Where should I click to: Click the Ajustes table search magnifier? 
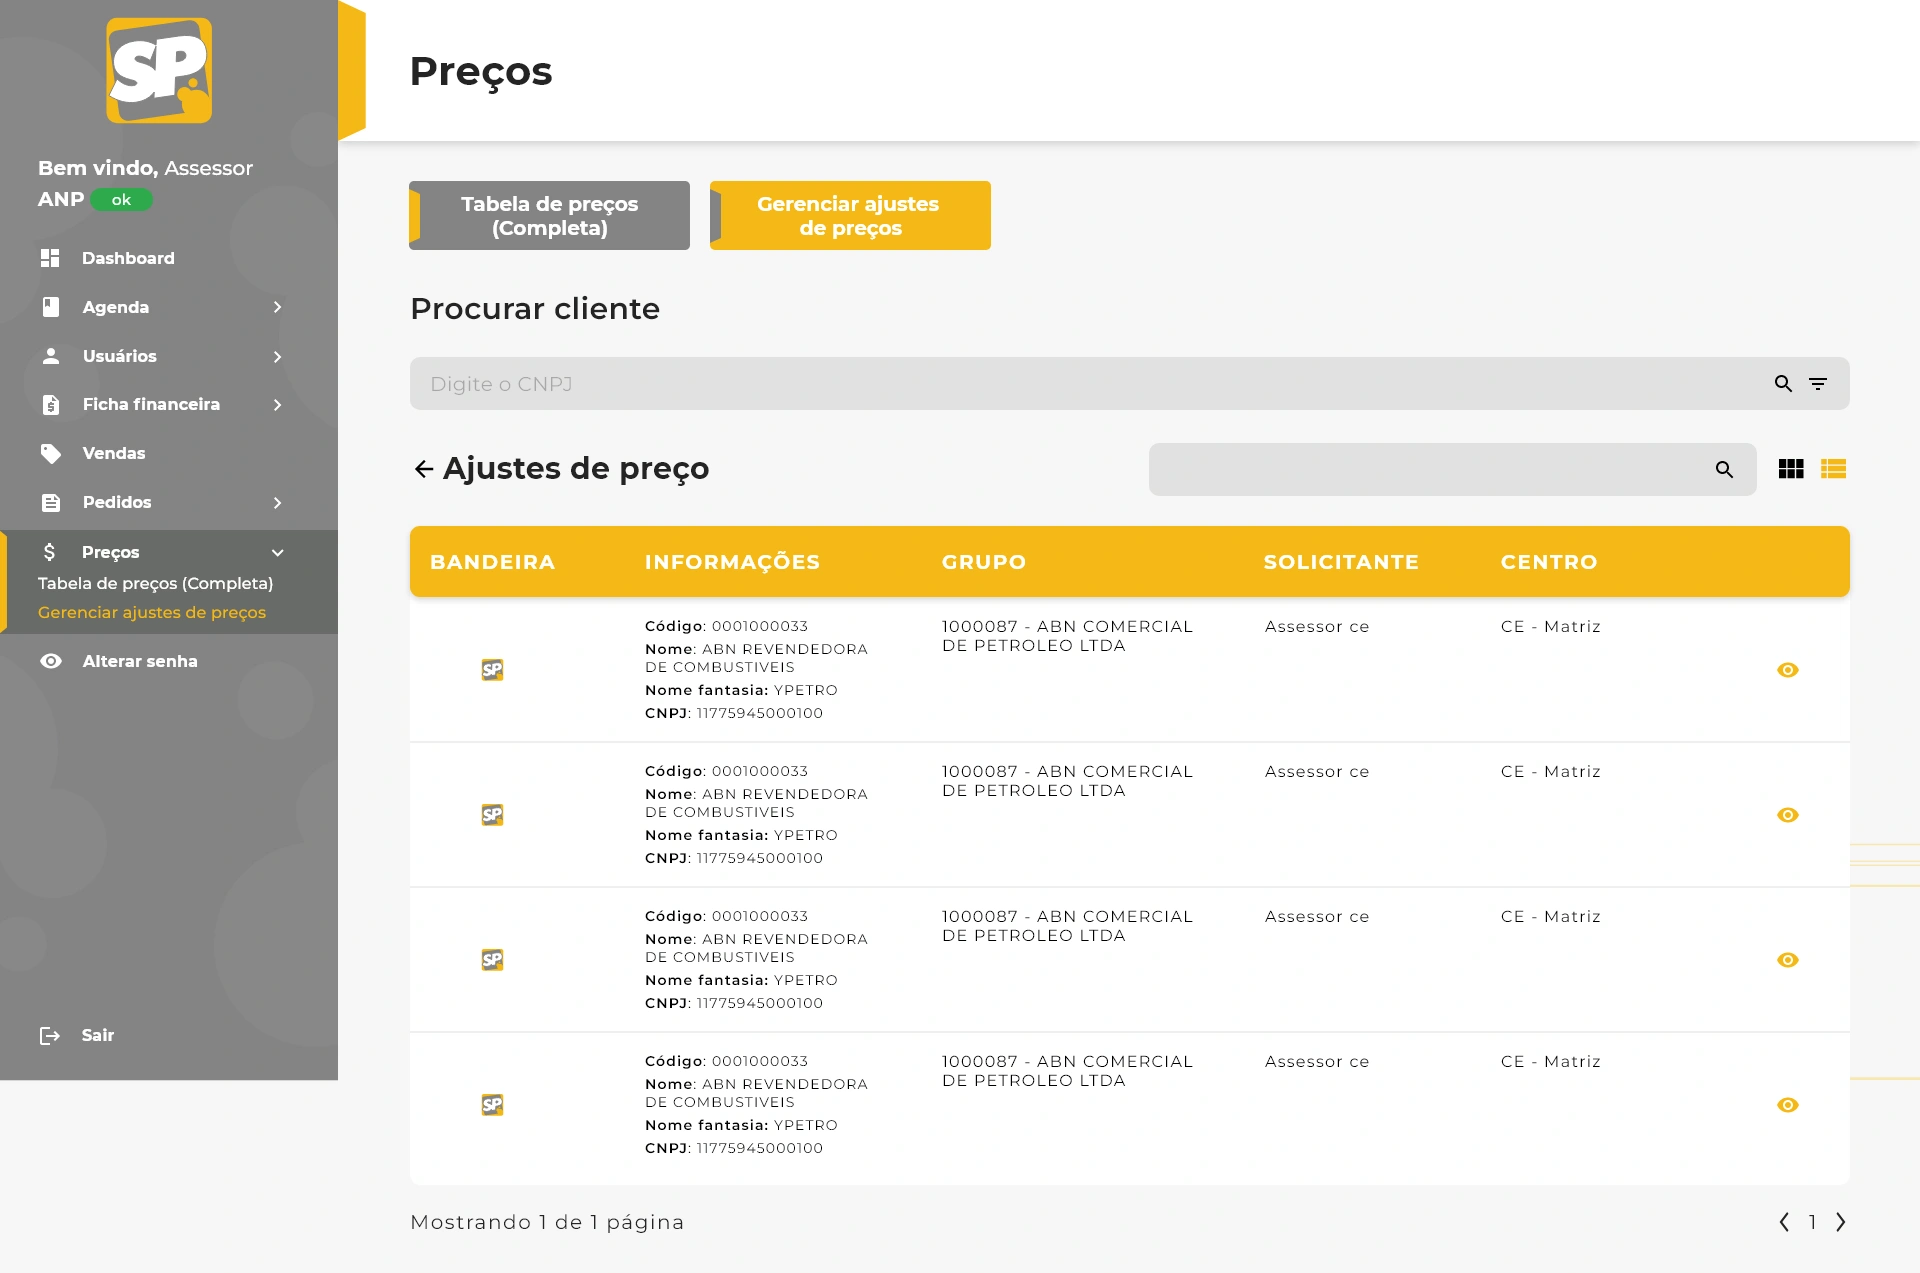point(1724,469)
